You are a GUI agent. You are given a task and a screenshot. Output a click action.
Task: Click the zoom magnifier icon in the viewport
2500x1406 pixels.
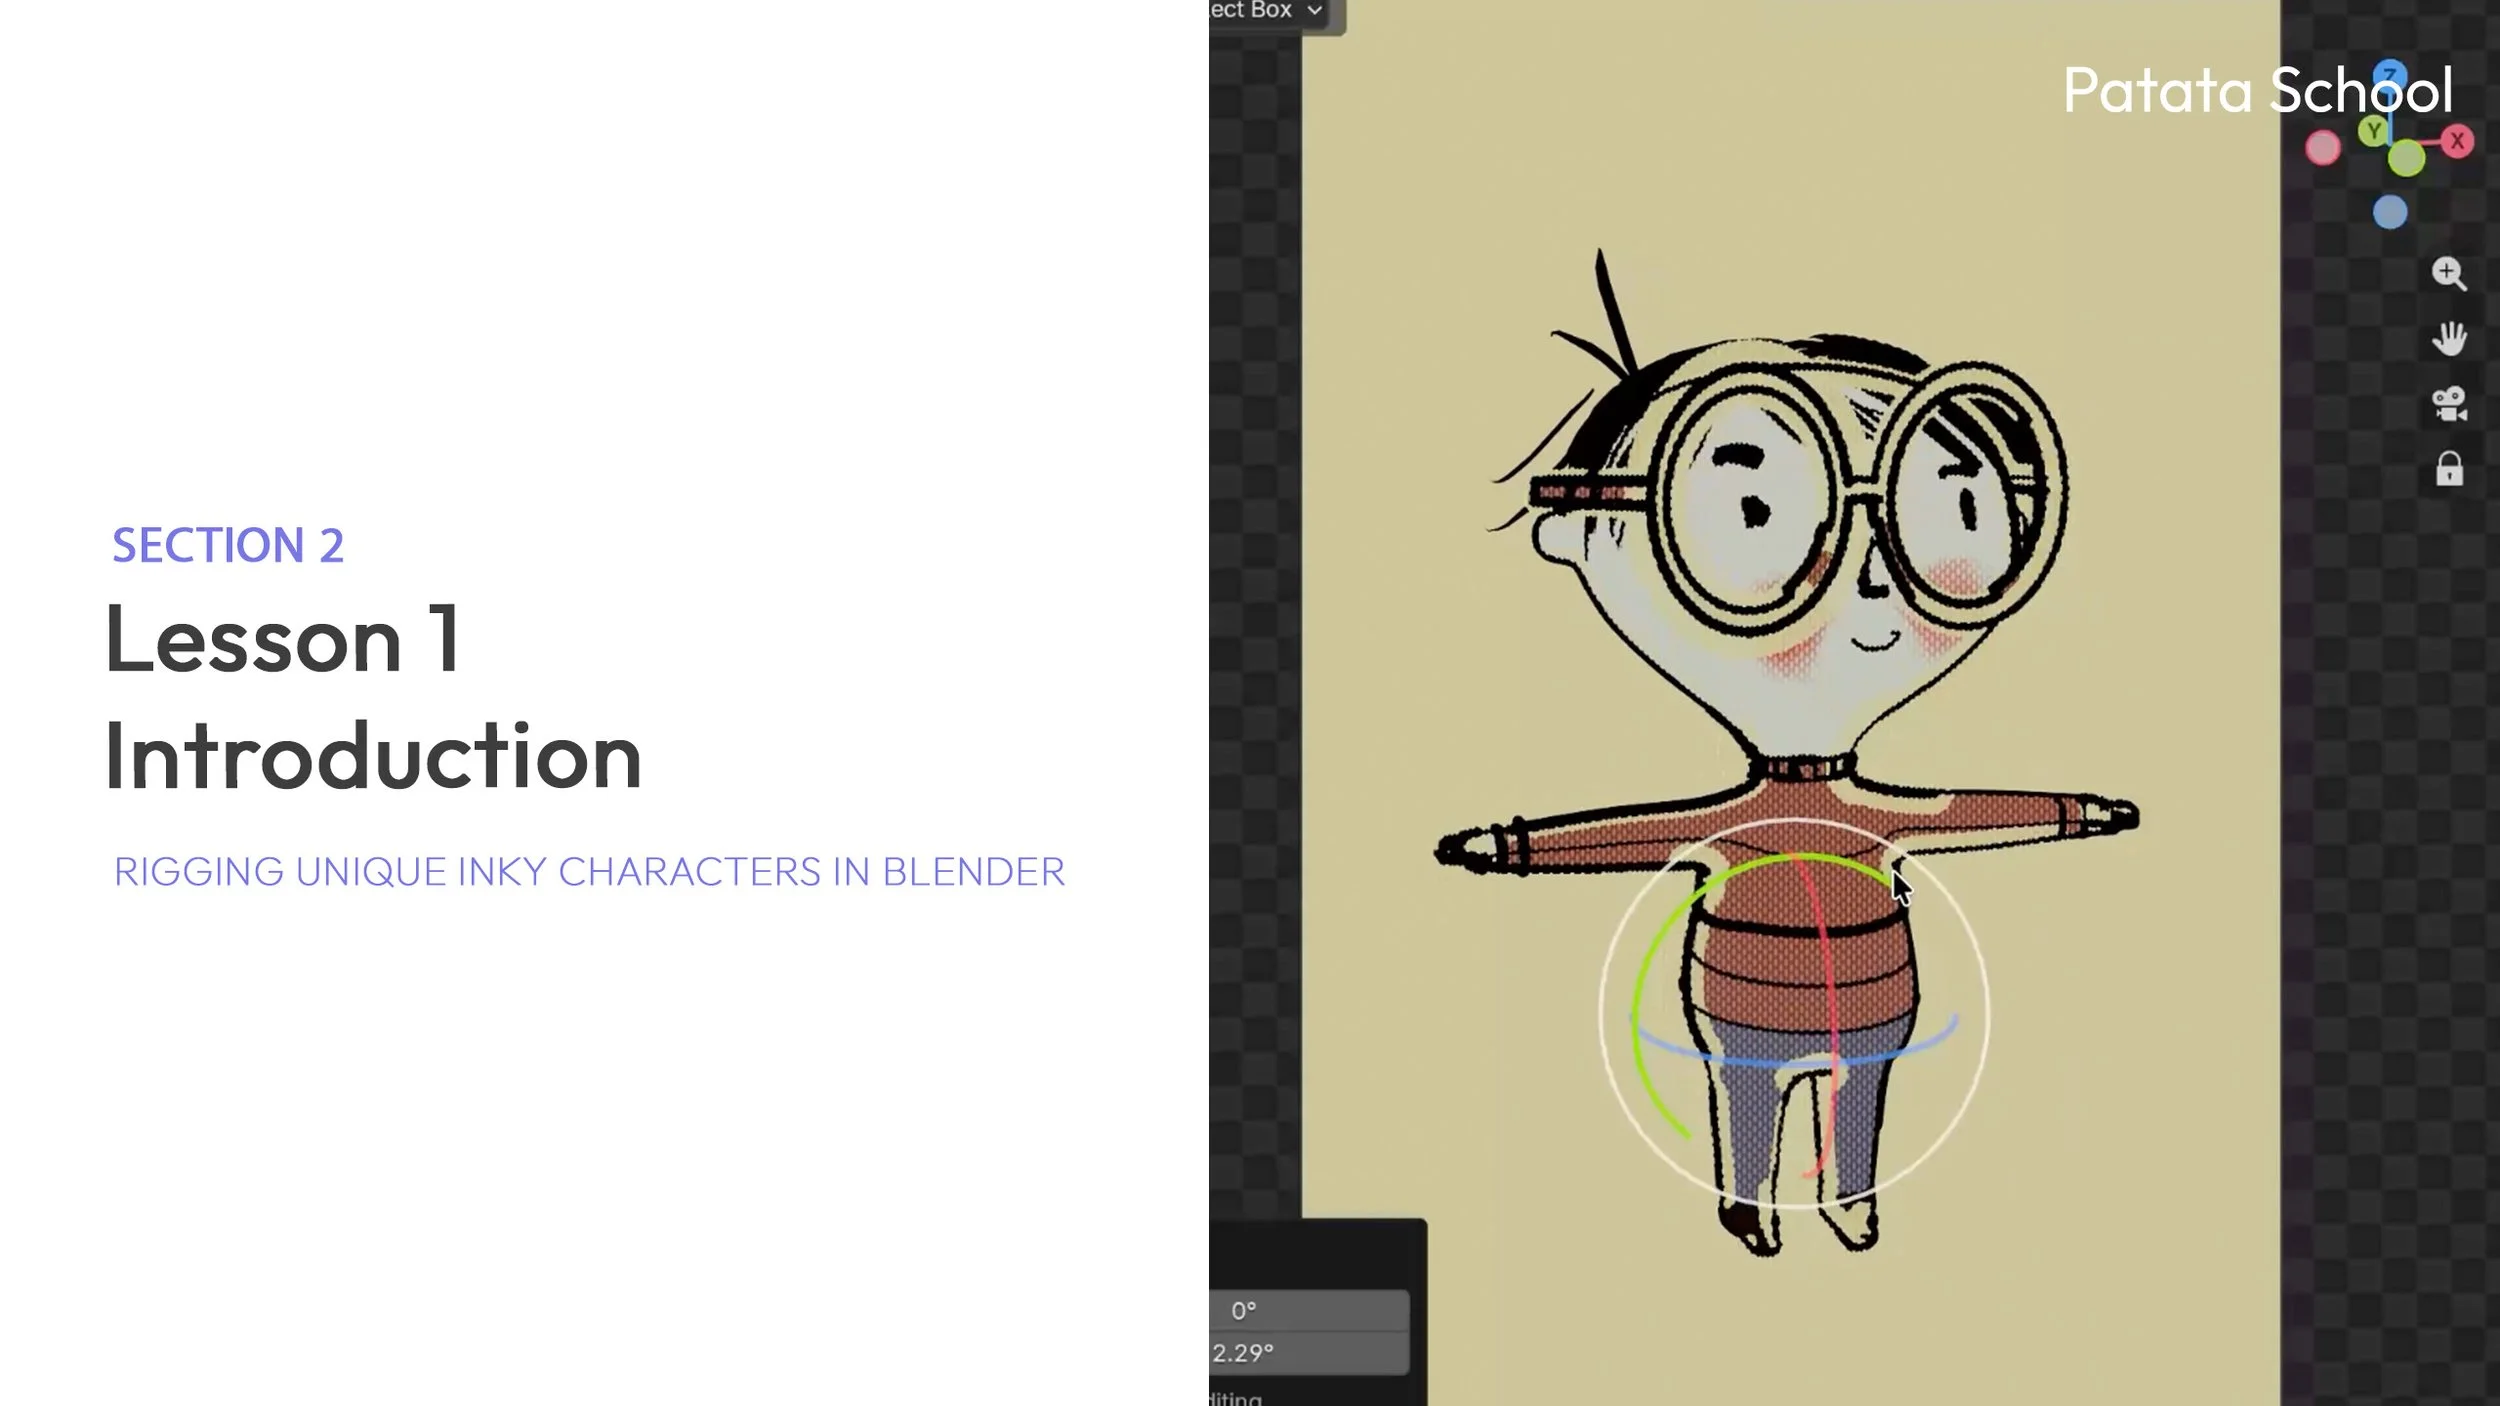(x=2449, y=274)
